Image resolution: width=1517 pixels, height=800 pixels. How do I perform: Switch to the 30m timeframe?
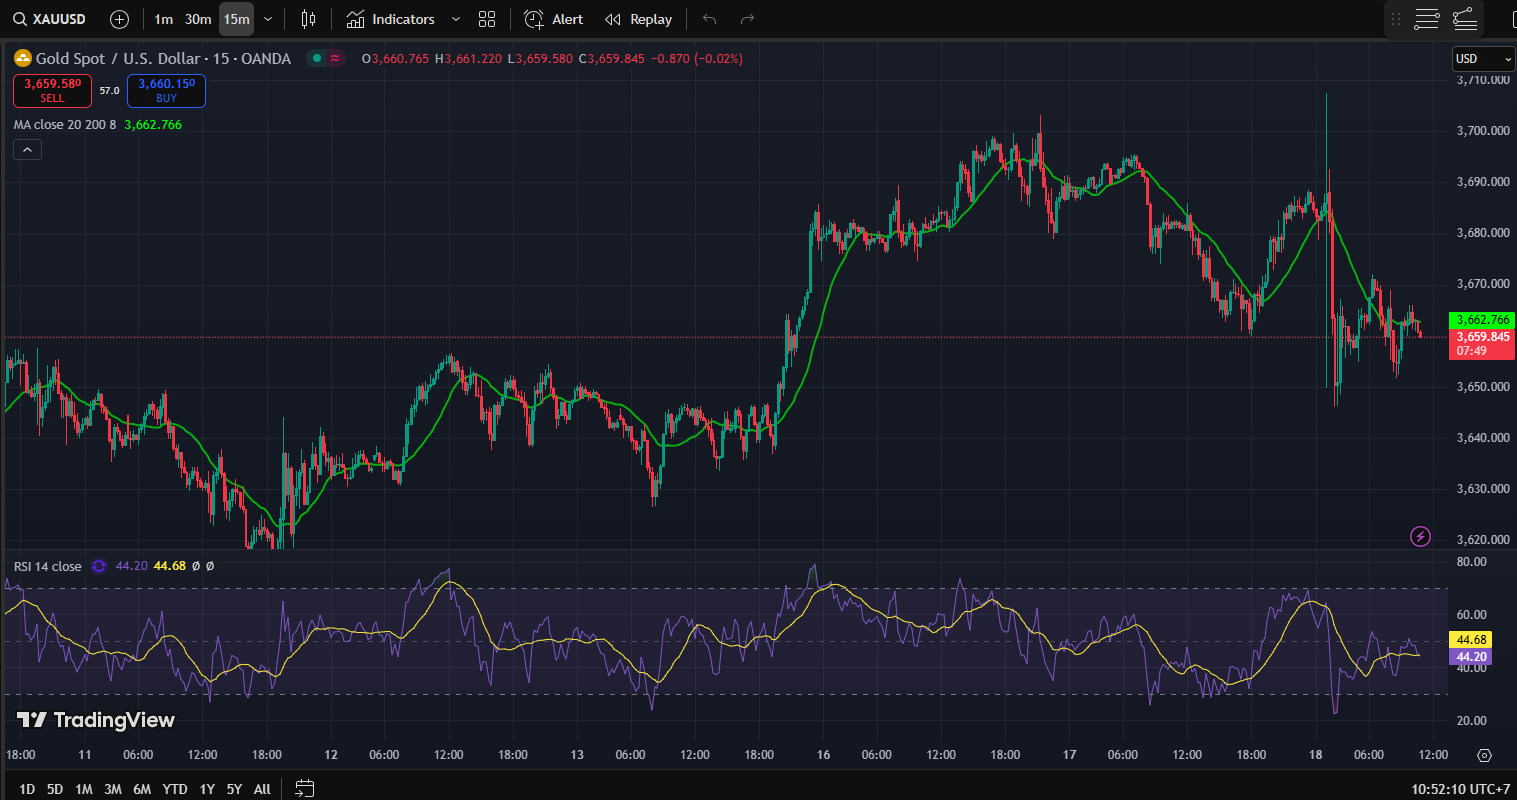click(198, 19)
